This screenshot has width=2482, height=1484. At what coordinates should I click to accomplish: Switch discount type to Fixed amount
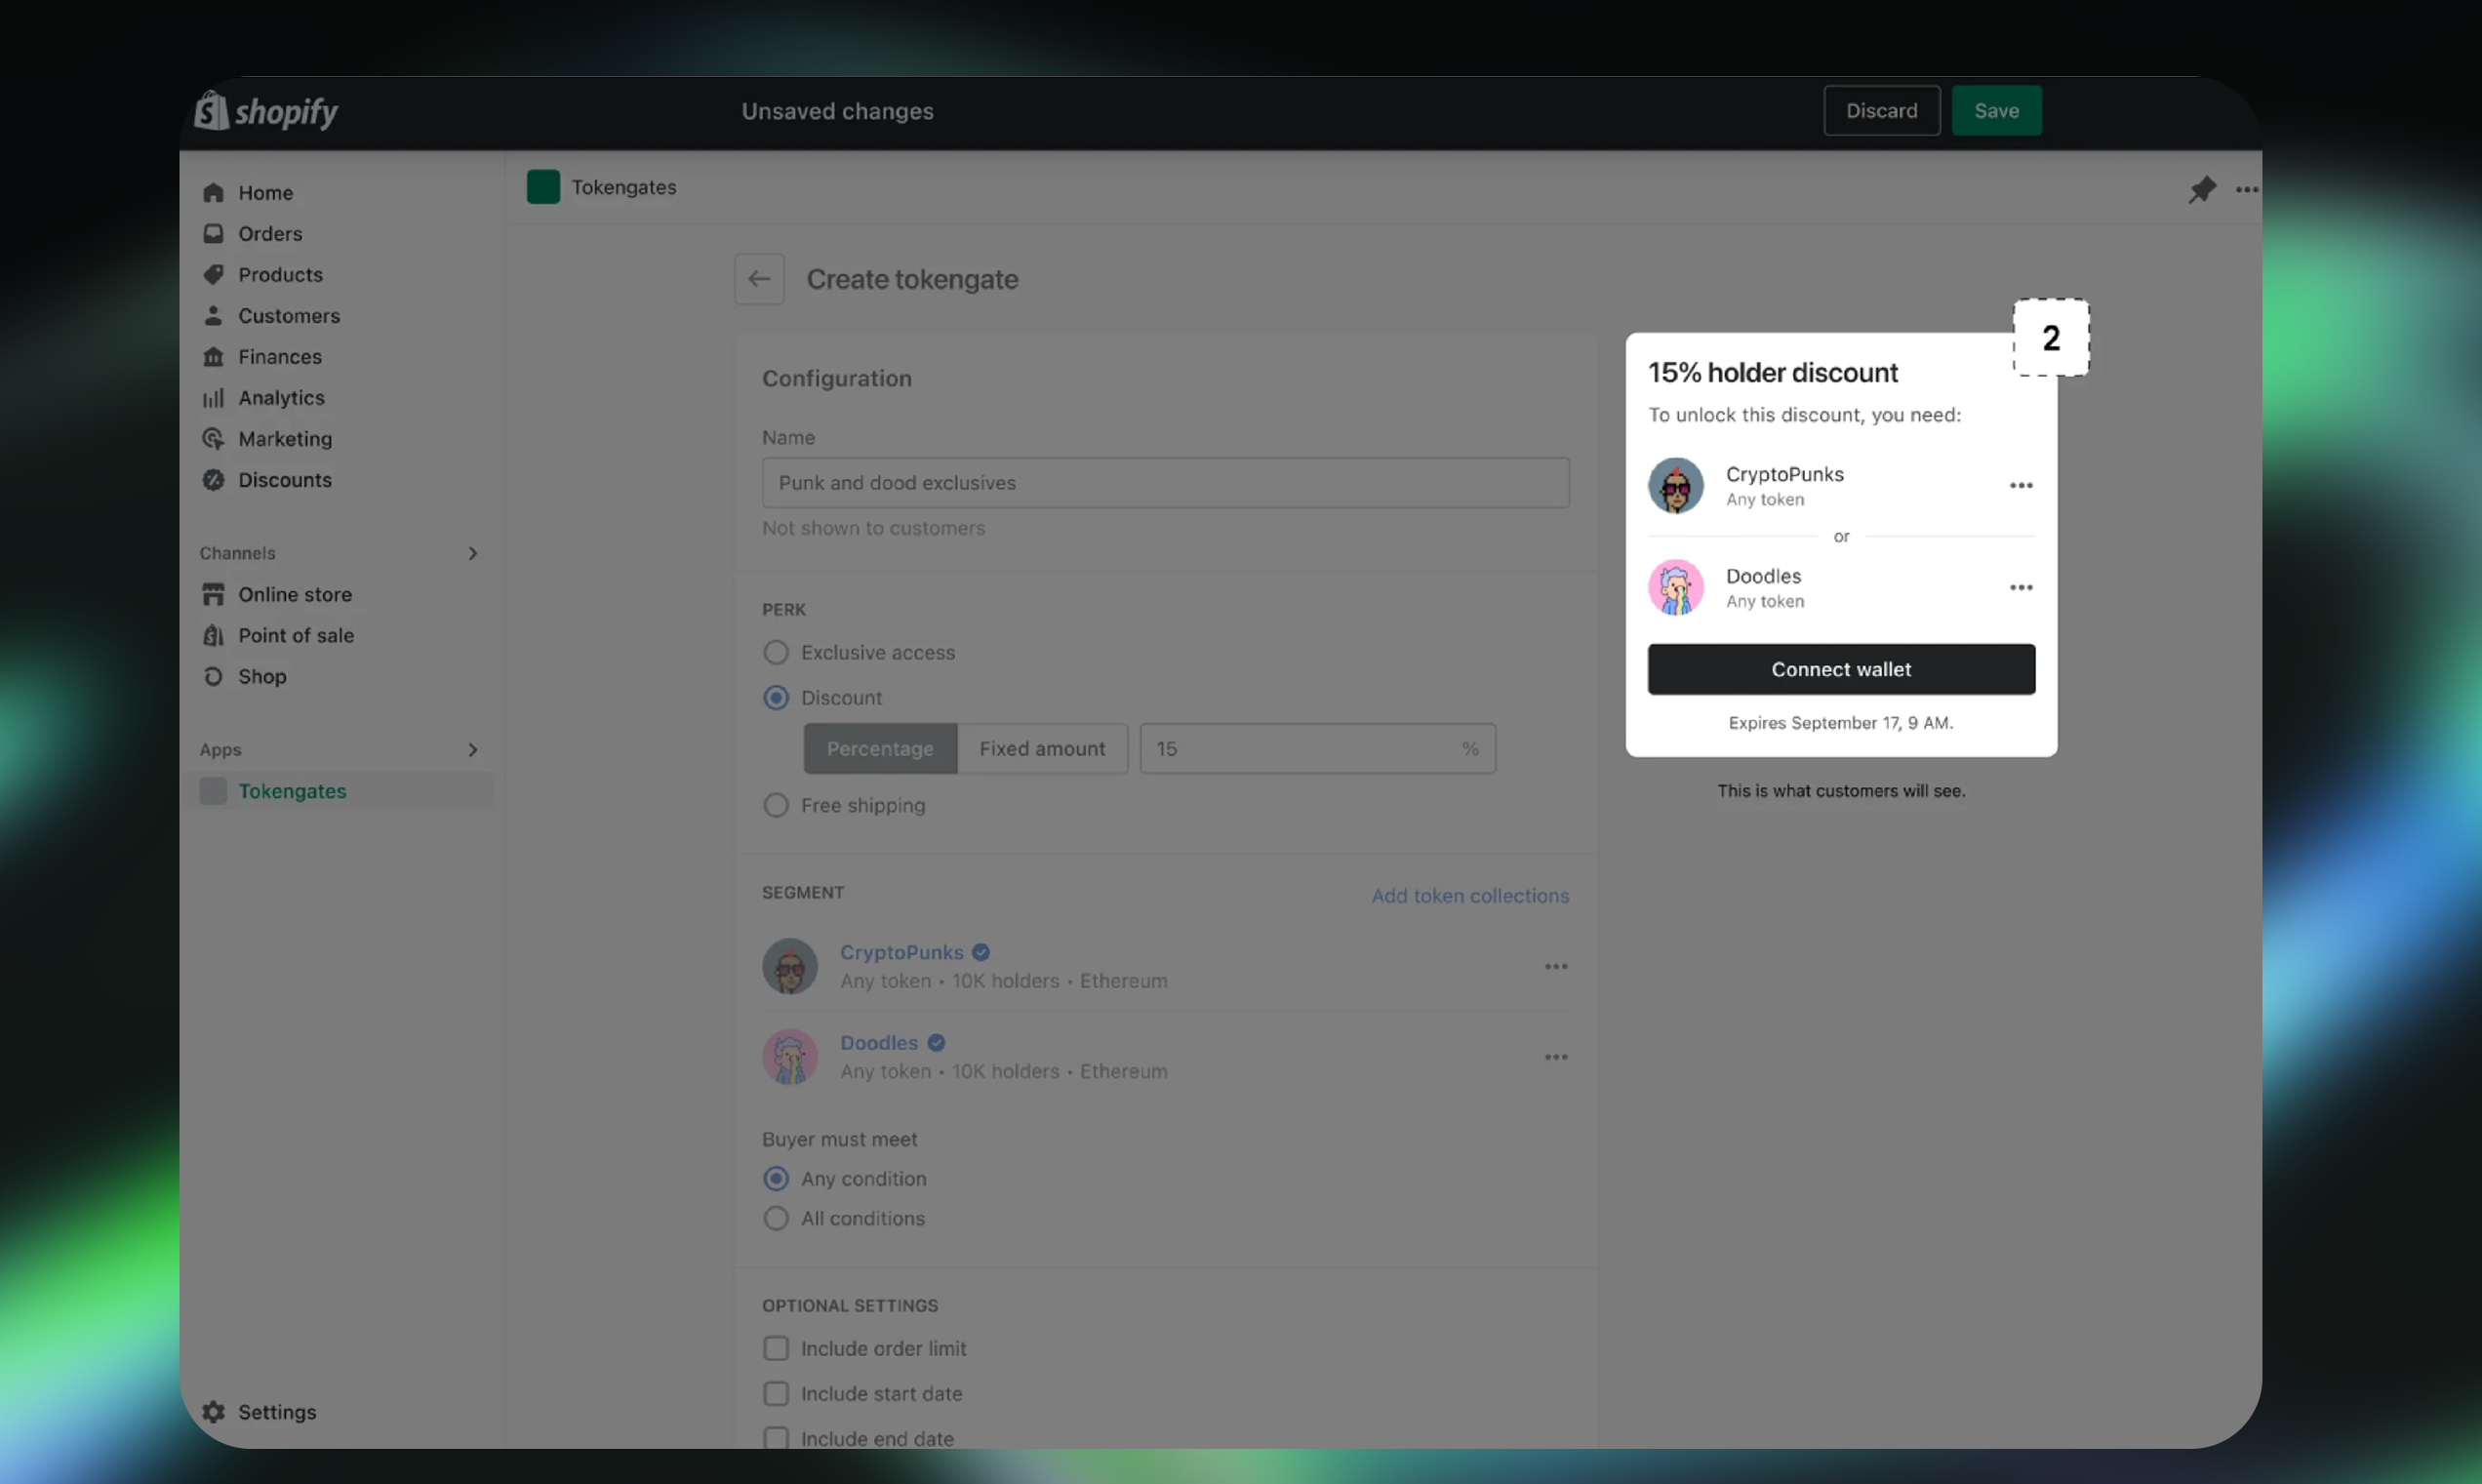point(1042,748)
